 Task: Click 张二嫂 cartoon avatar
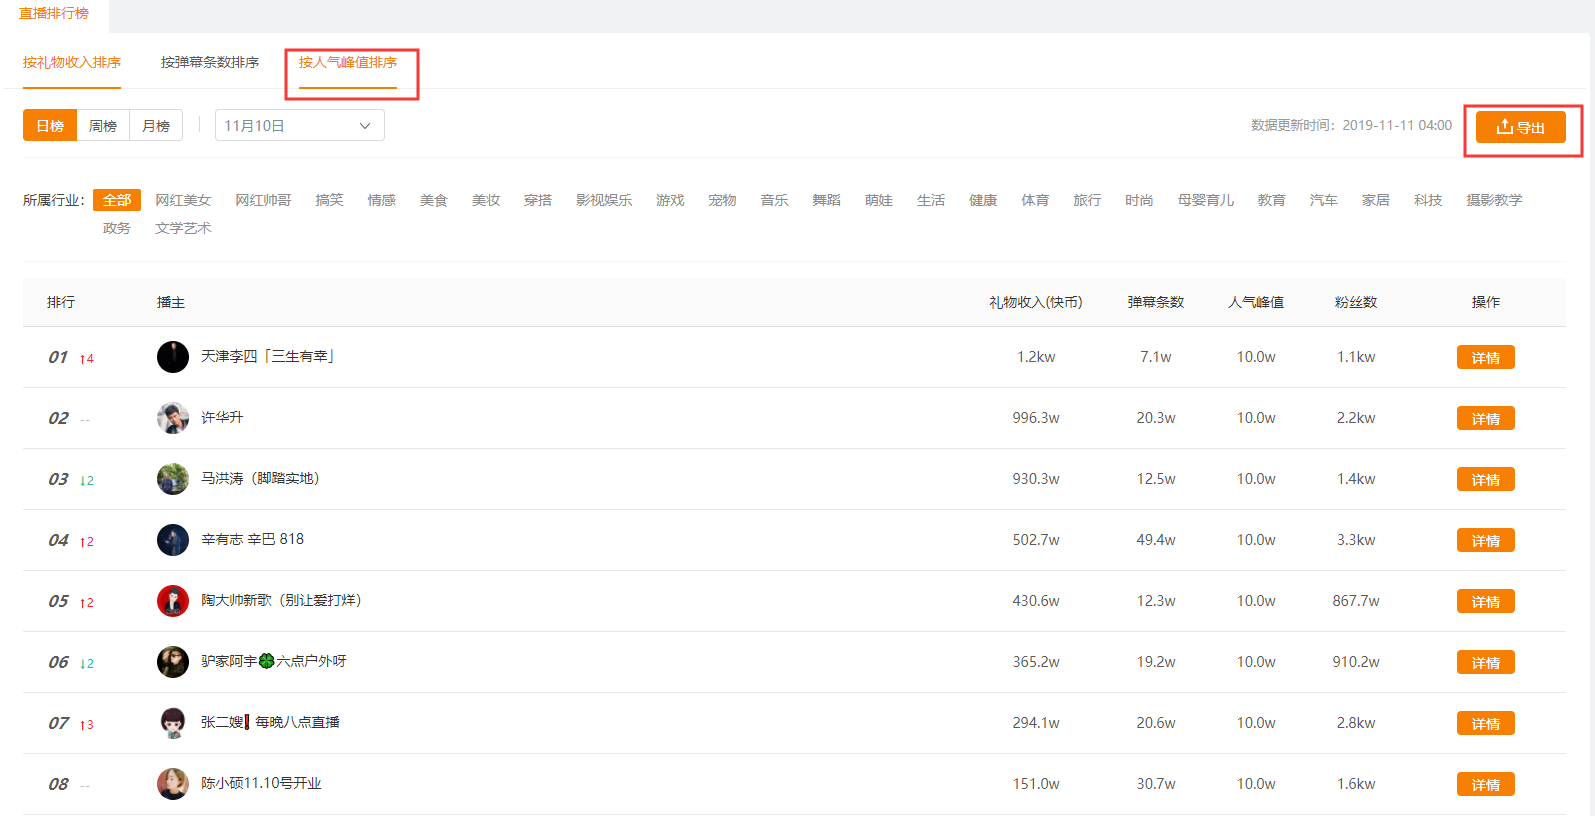coord(173,723)
